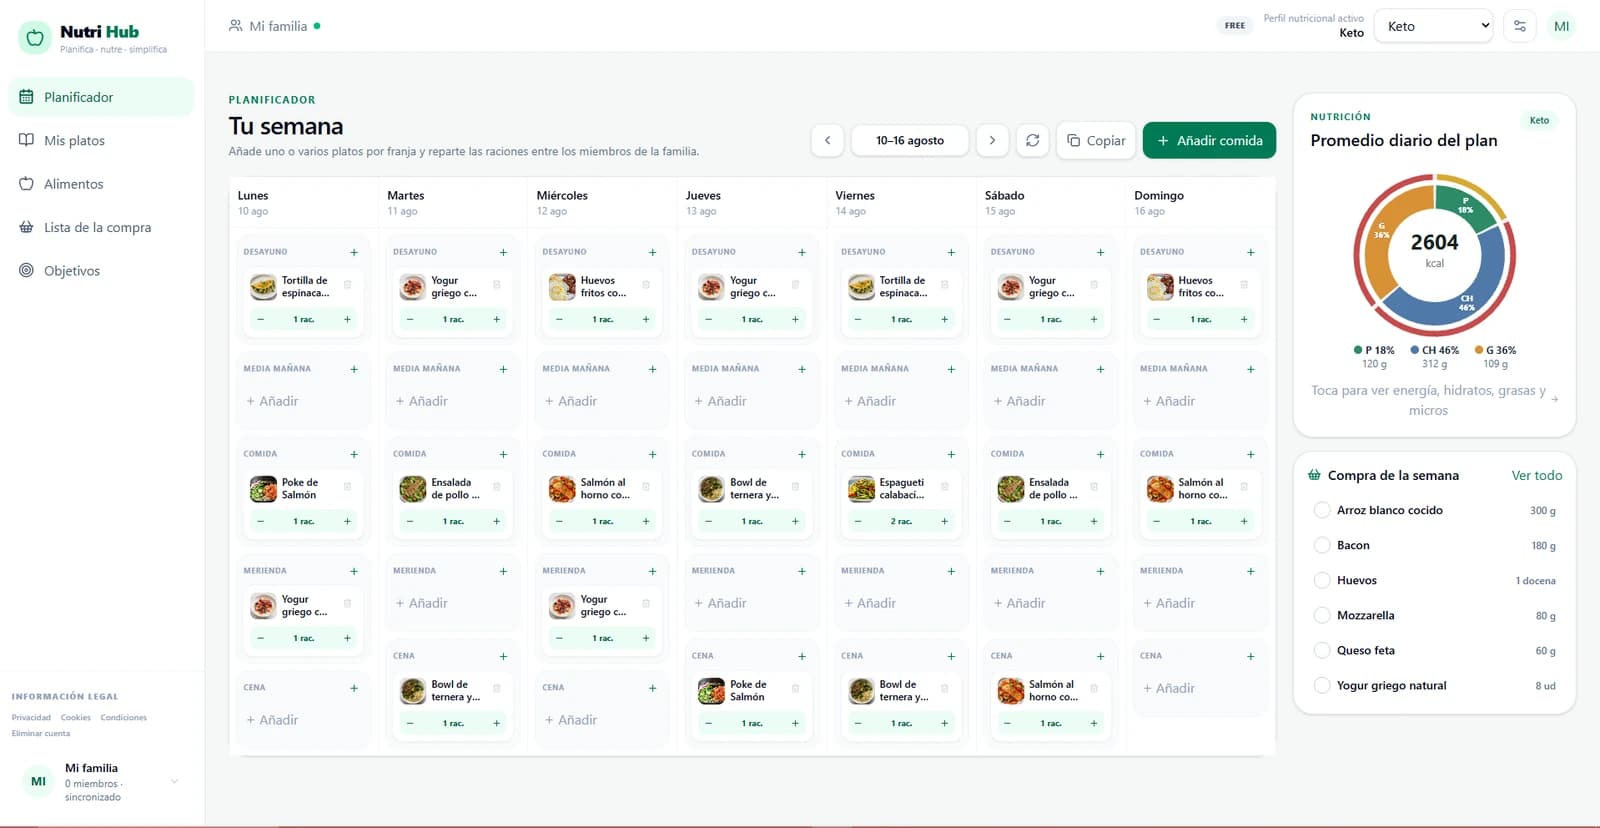Click Eliminar cuenta link

point(41,734)
